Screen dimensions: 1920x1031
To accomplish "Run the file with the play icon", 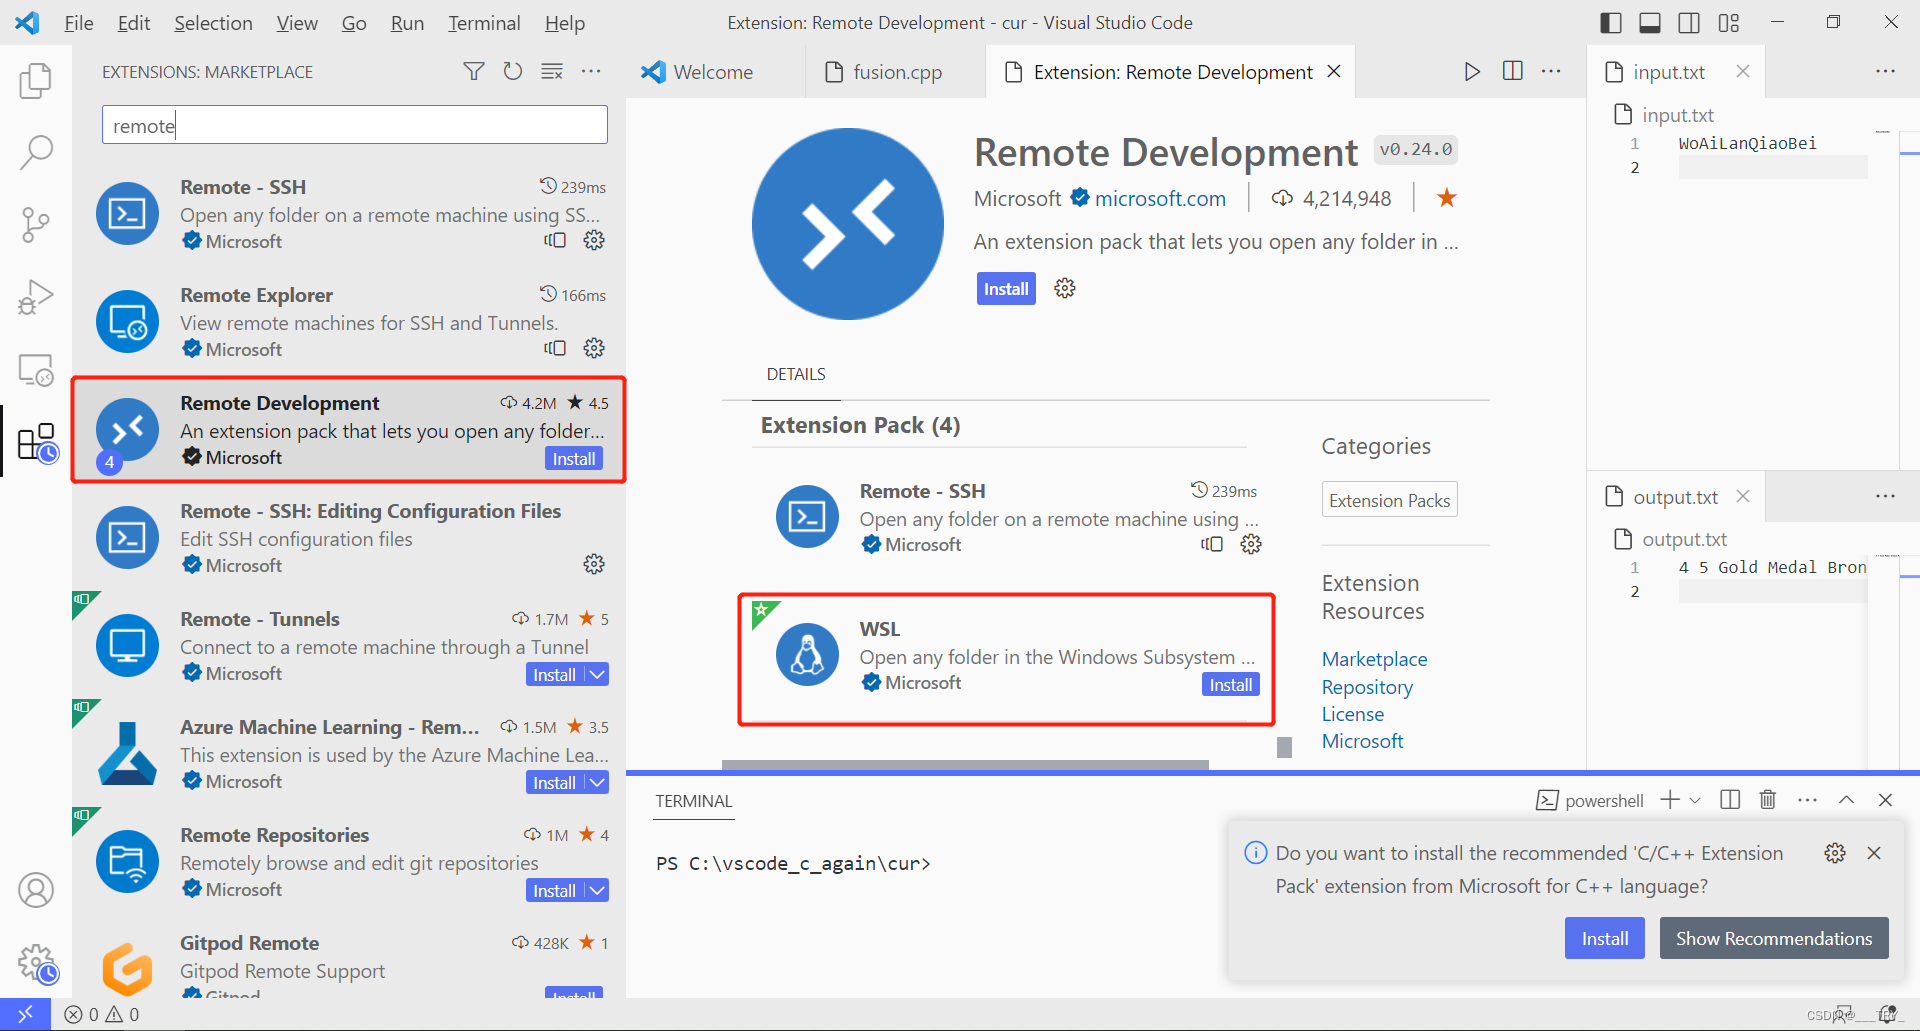I will click(1472, 71).
